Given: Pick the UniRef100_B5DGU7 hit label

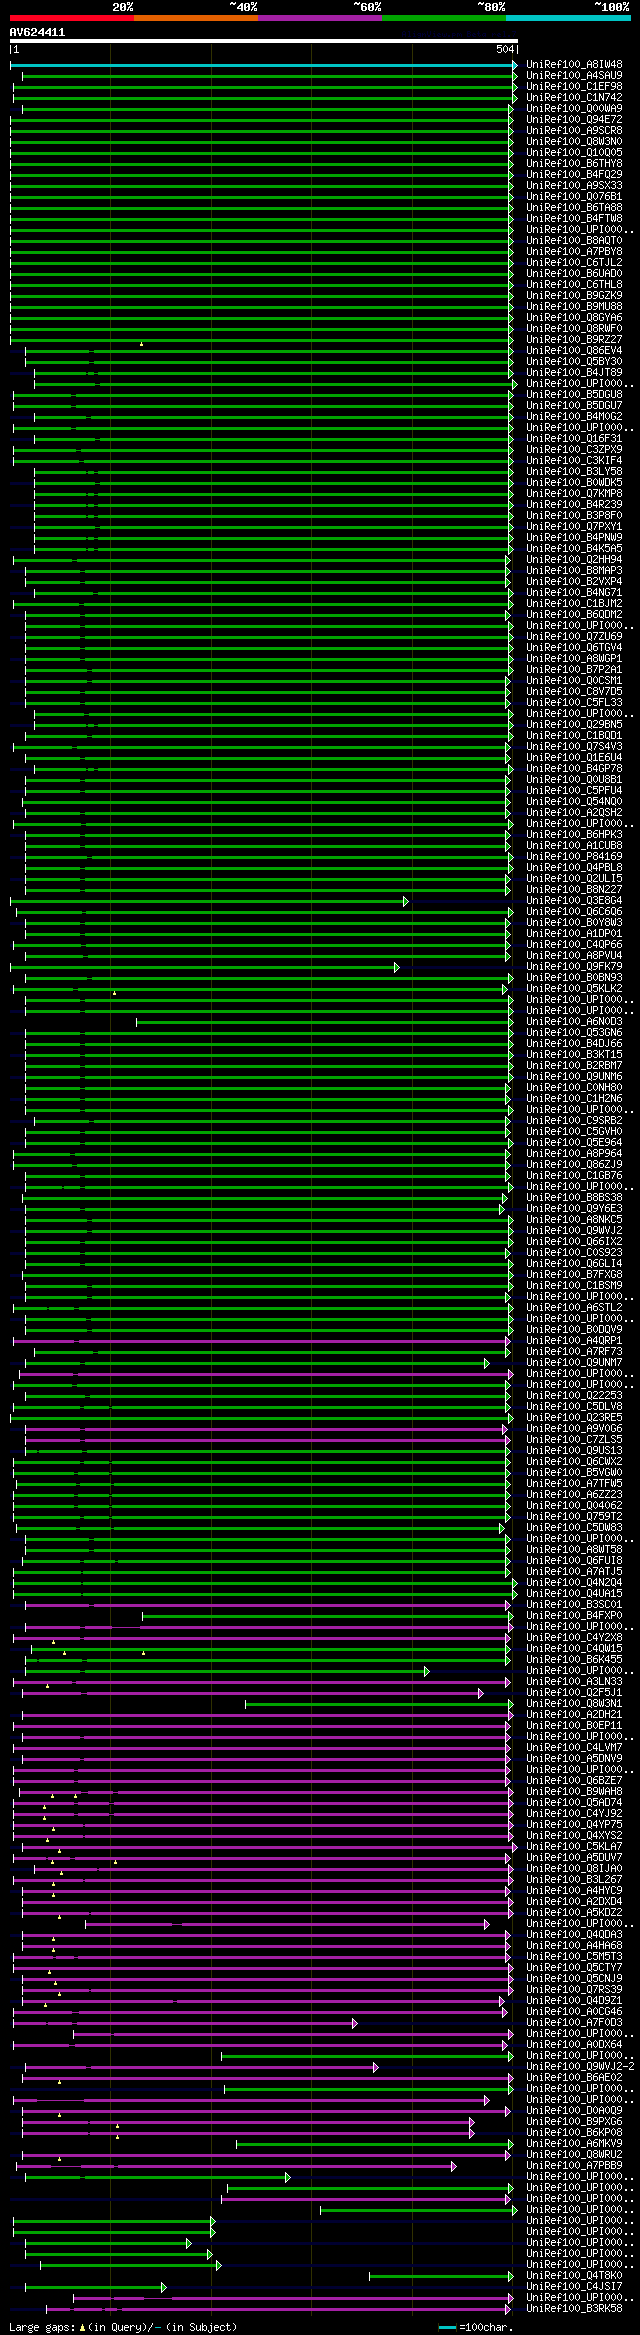Looking at the screenshot, I should click(x=574, y=406).
